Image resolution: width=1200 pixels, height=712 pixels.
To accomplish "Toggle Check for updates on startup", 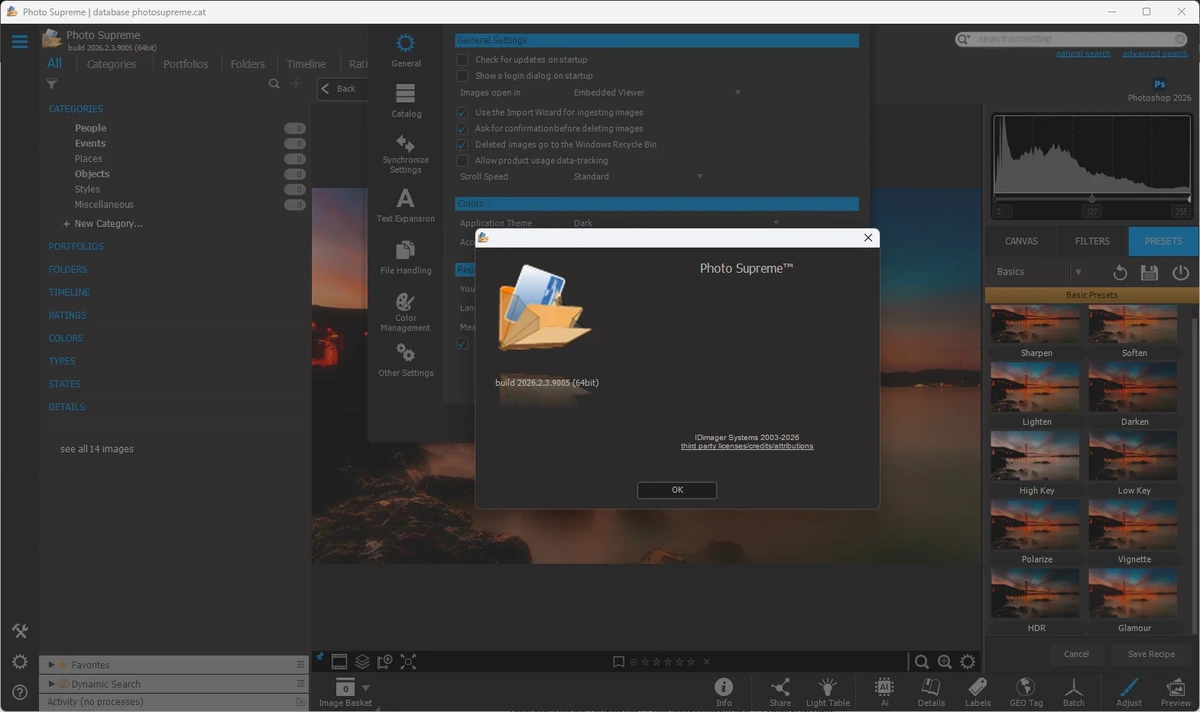I will pyautogui.click(x=462, y=60).
